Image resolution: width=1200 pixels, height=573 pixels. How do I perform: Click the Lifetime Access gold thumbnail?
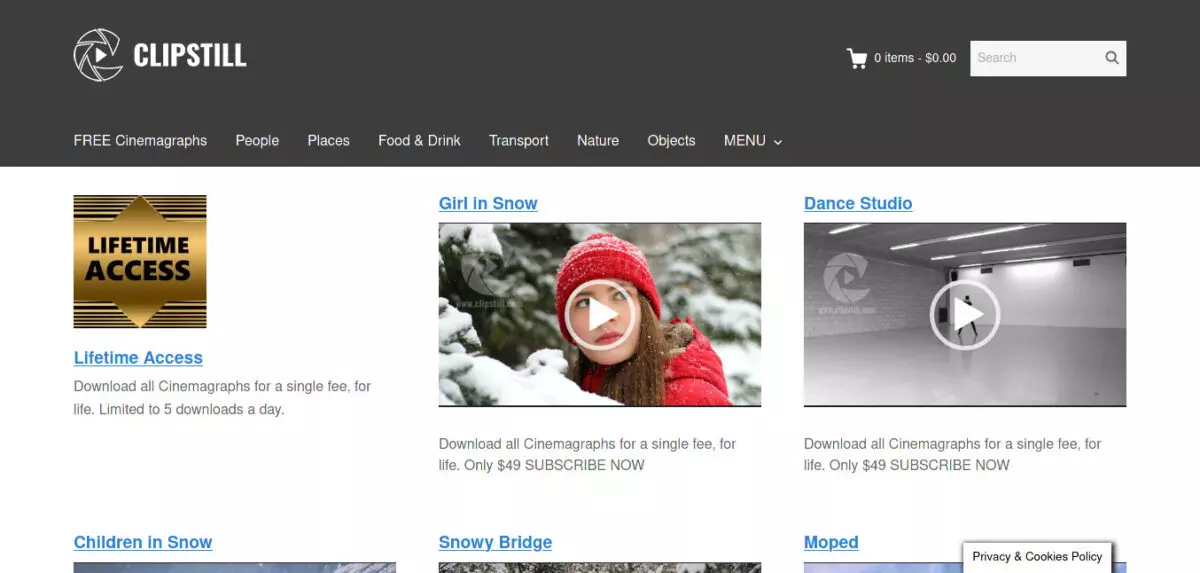click(140, 262)
